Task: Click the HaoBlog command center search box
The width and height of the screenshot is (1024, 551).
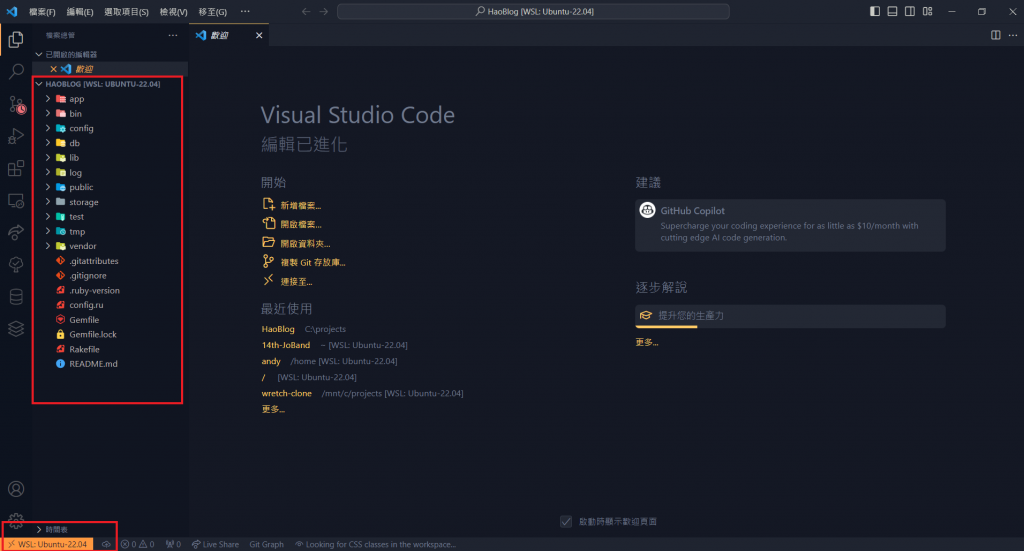Action: [533, 12]
